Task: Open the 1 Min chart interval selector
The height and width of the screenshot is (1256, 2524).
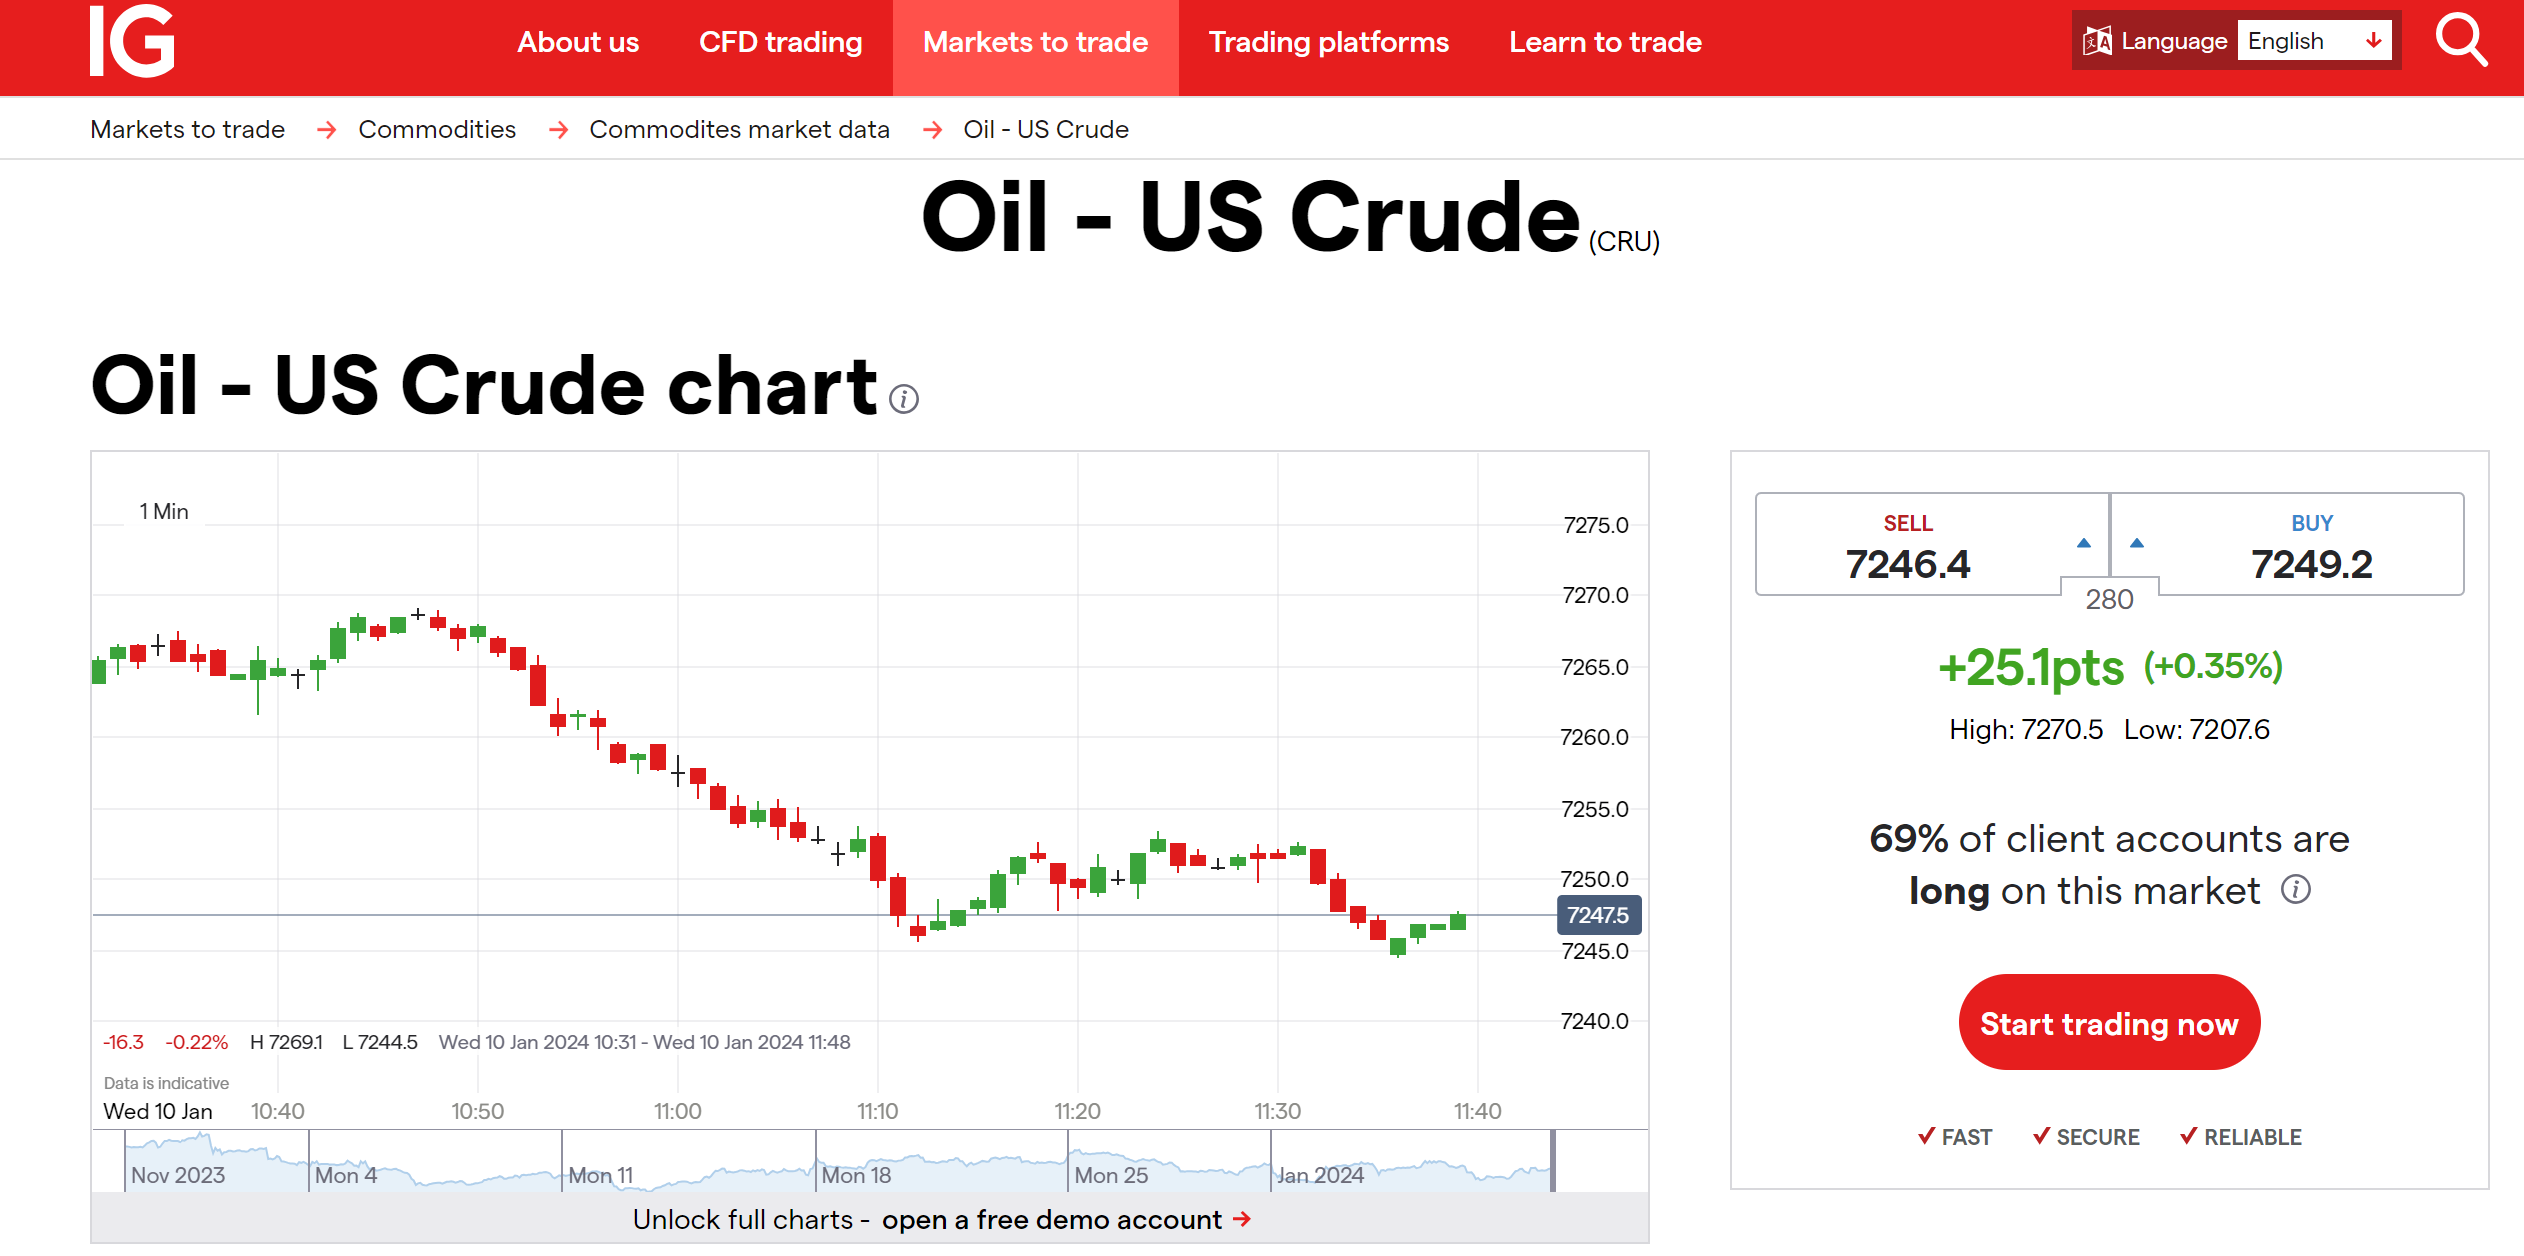Action: [x=164, y=511]
